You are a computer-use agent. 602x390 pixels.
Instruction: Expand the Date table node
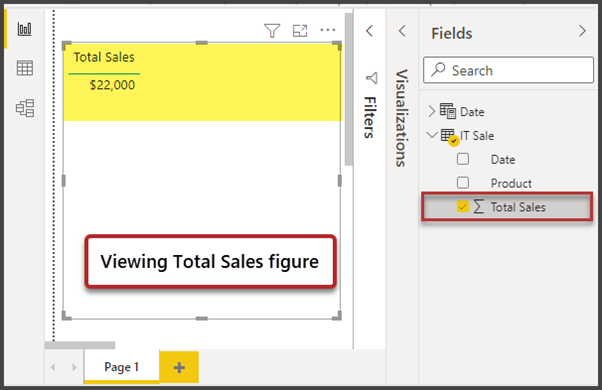432,111
